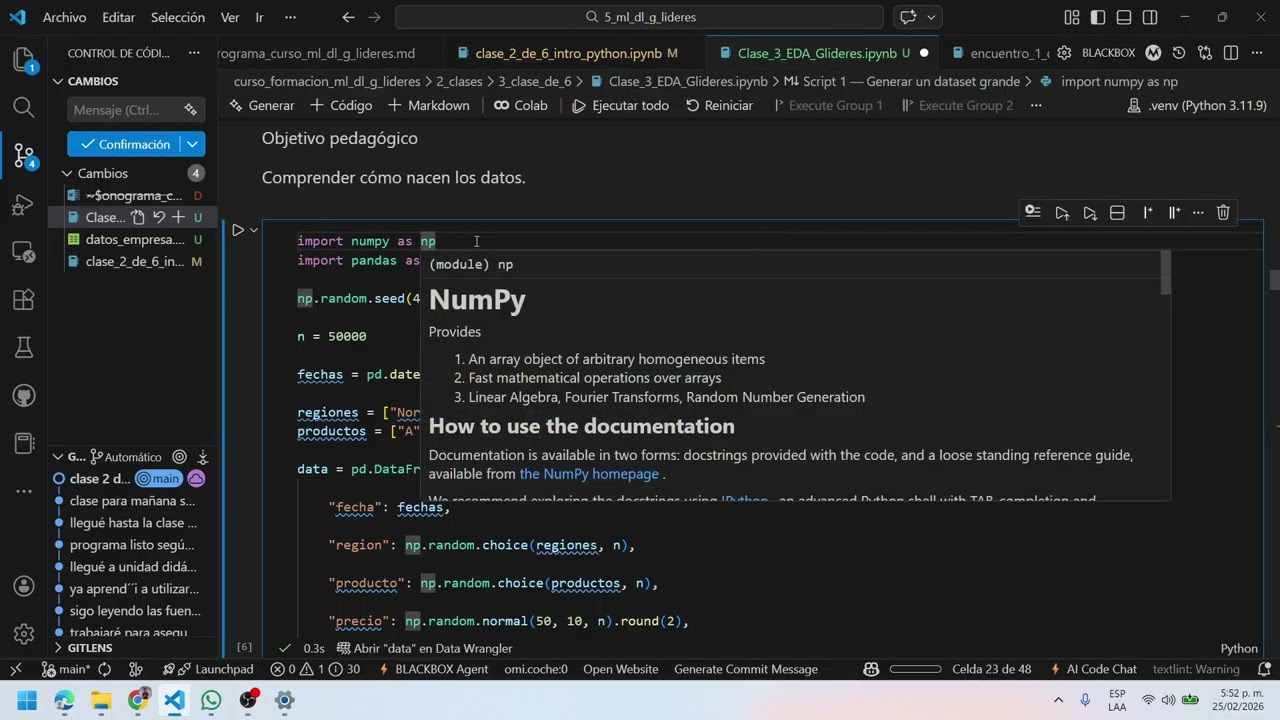Split the editor to the right
Screen dimensions: 1280x720
[x=1231, y=53]
